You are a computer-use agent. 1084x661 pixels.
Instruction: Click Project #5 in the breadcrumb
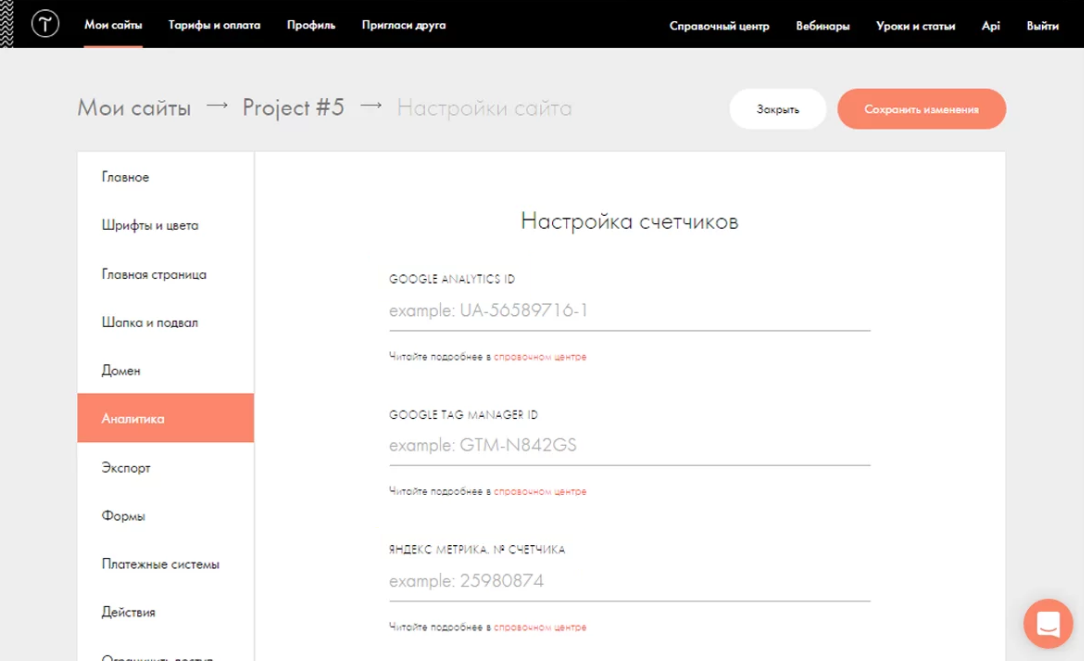click(x=293, y=108)
